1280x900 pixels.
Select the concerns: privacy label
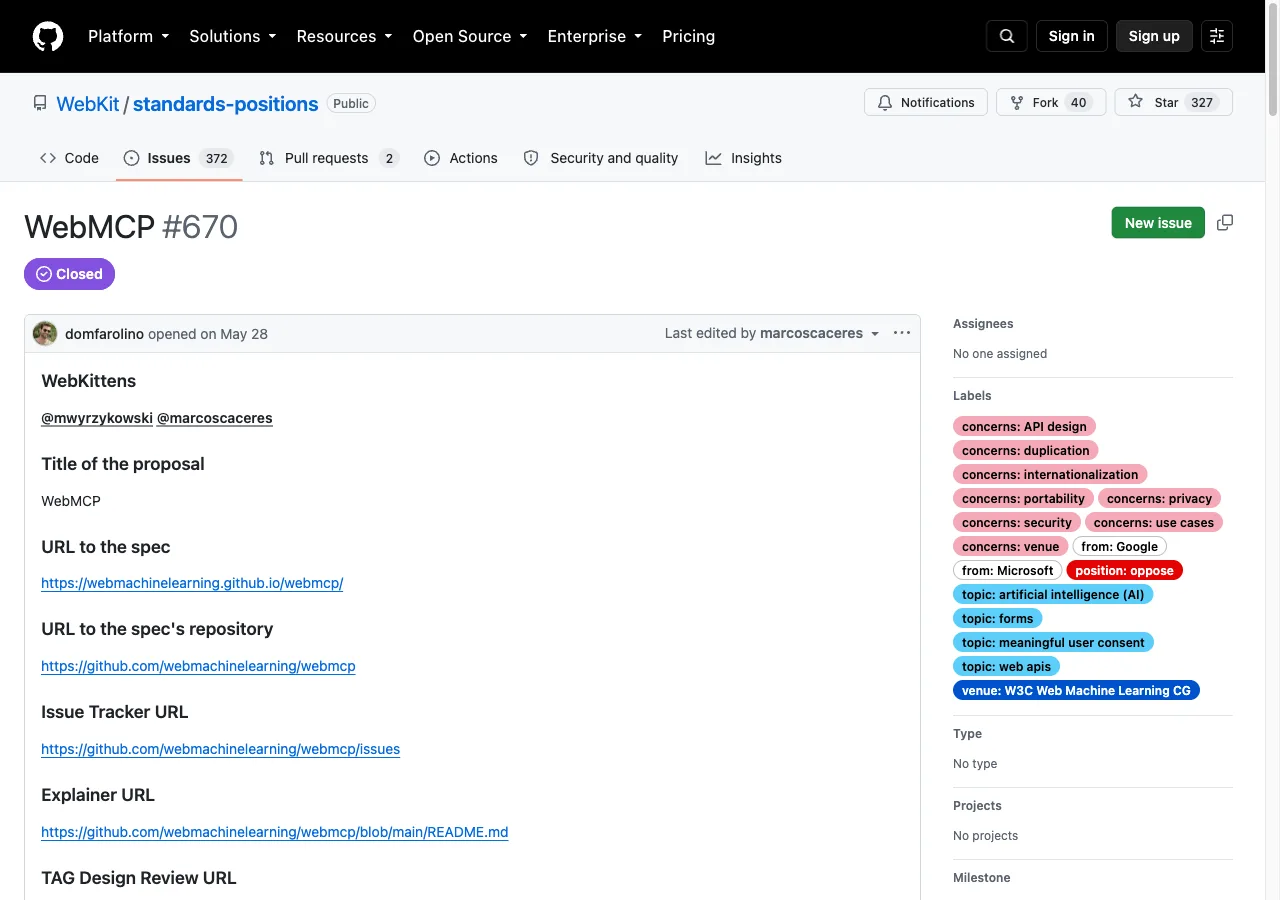point(1159,498)
